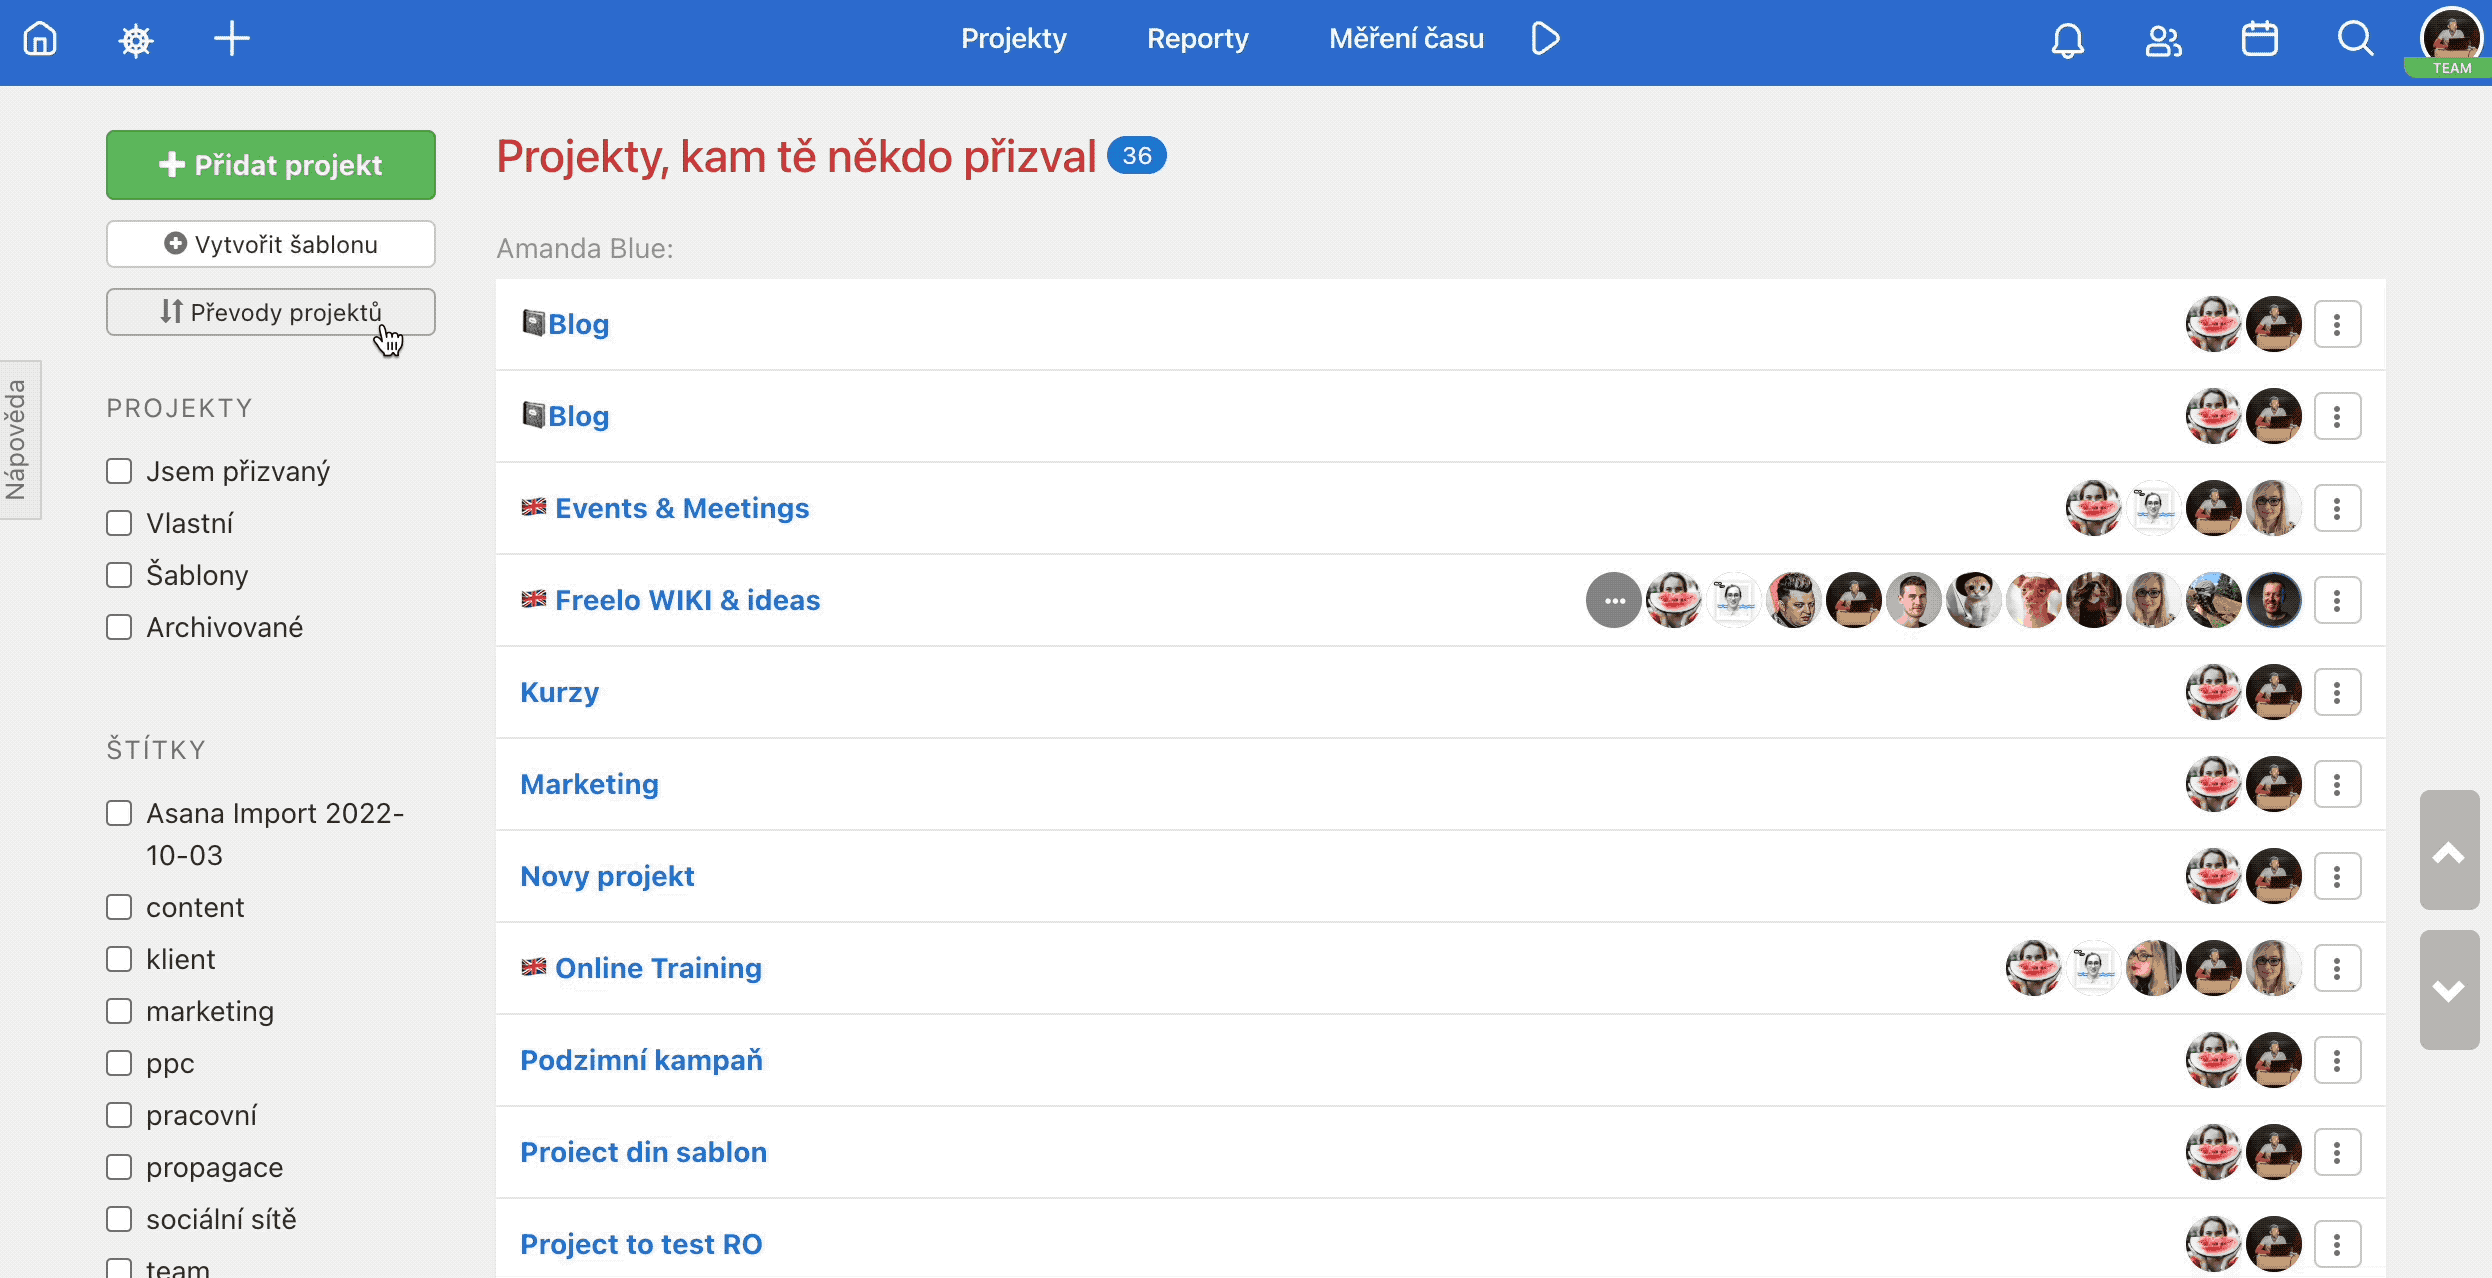Check the ppc label filter

pos(119,1063)
